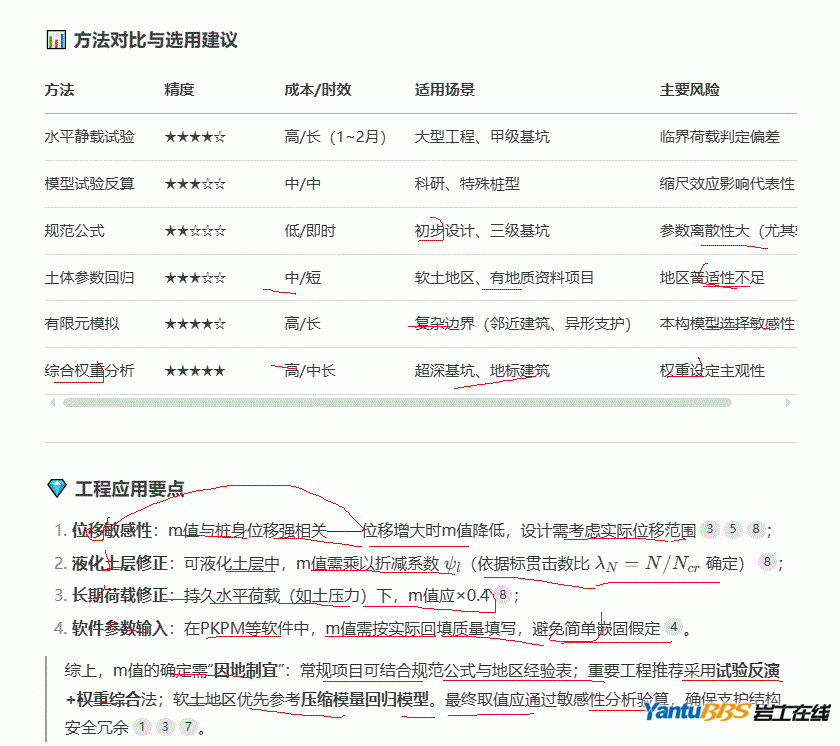Viewport: 840px width, 746px height.
Task: Click the diamond icon beside 工程应用要点
Action: coord(56,489)
